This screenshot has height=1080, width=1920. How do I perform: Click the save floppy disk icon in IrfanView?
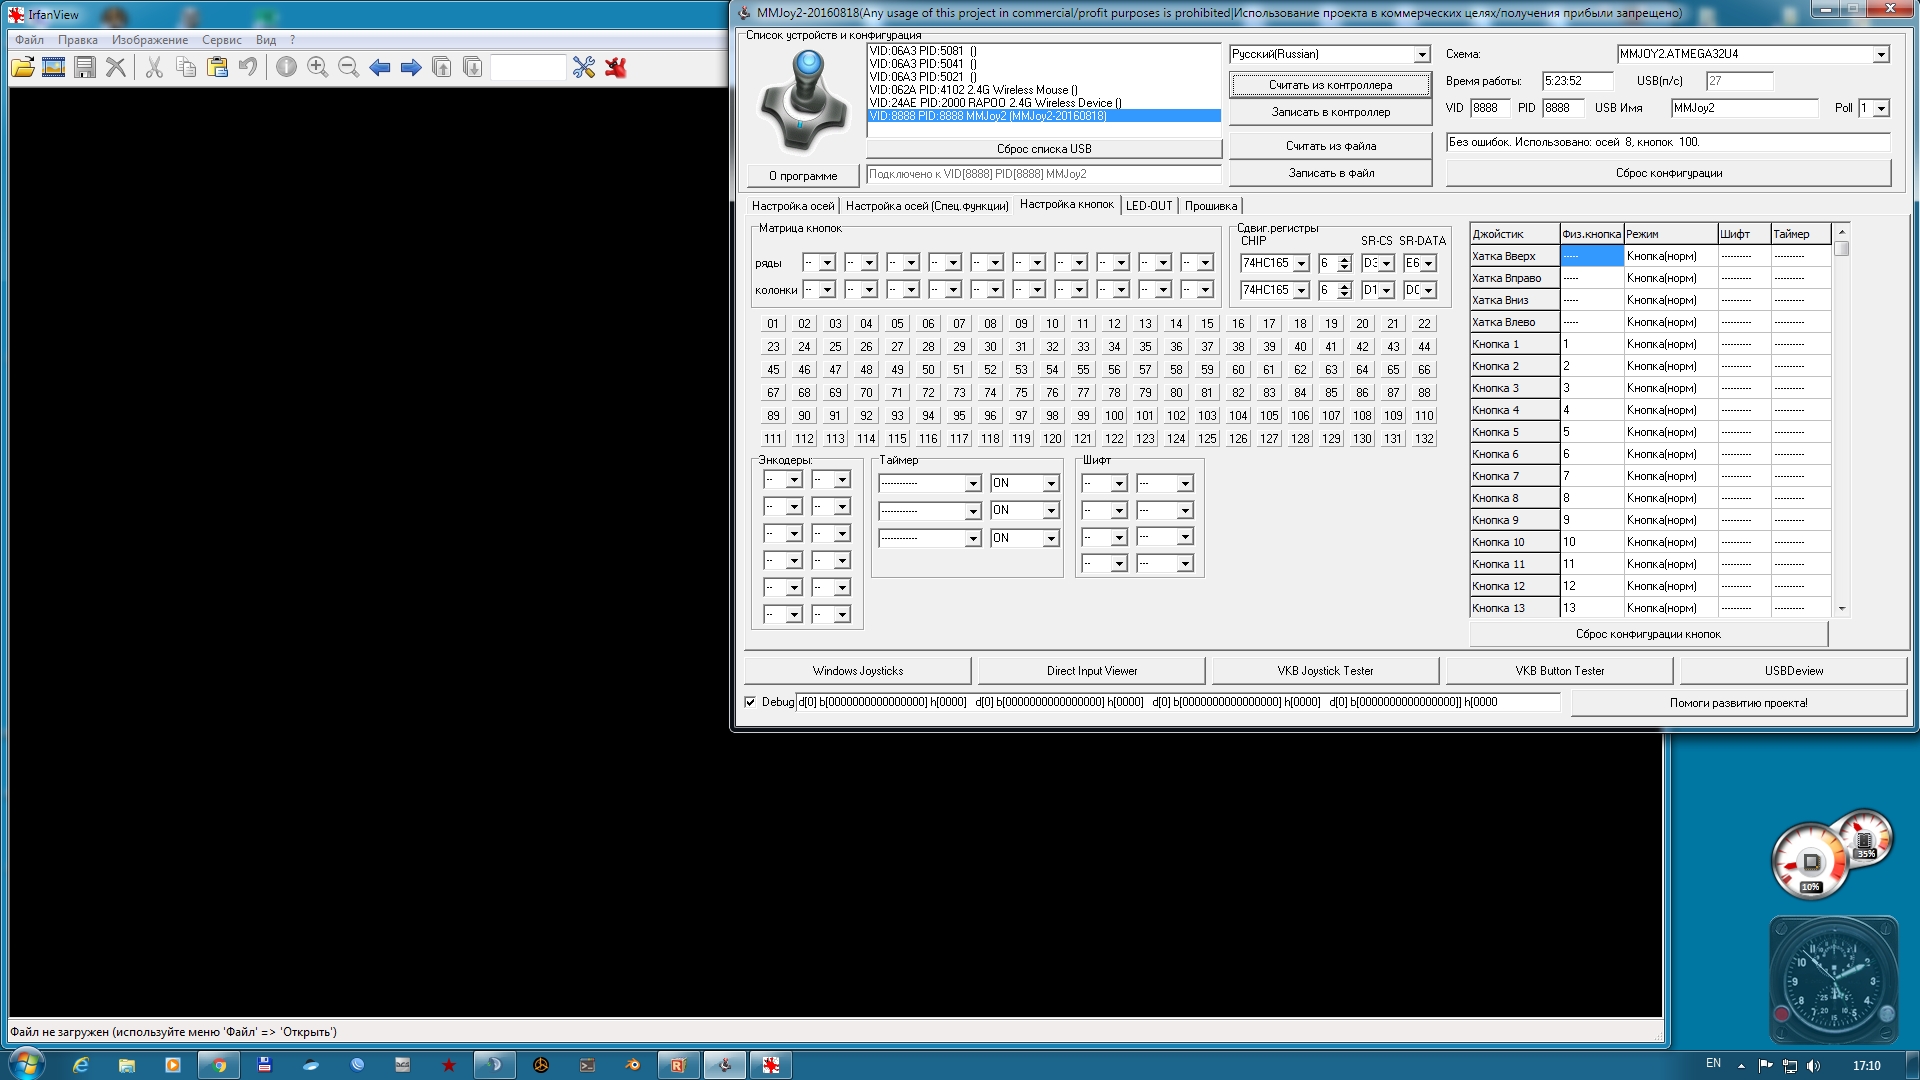(85, 67)
